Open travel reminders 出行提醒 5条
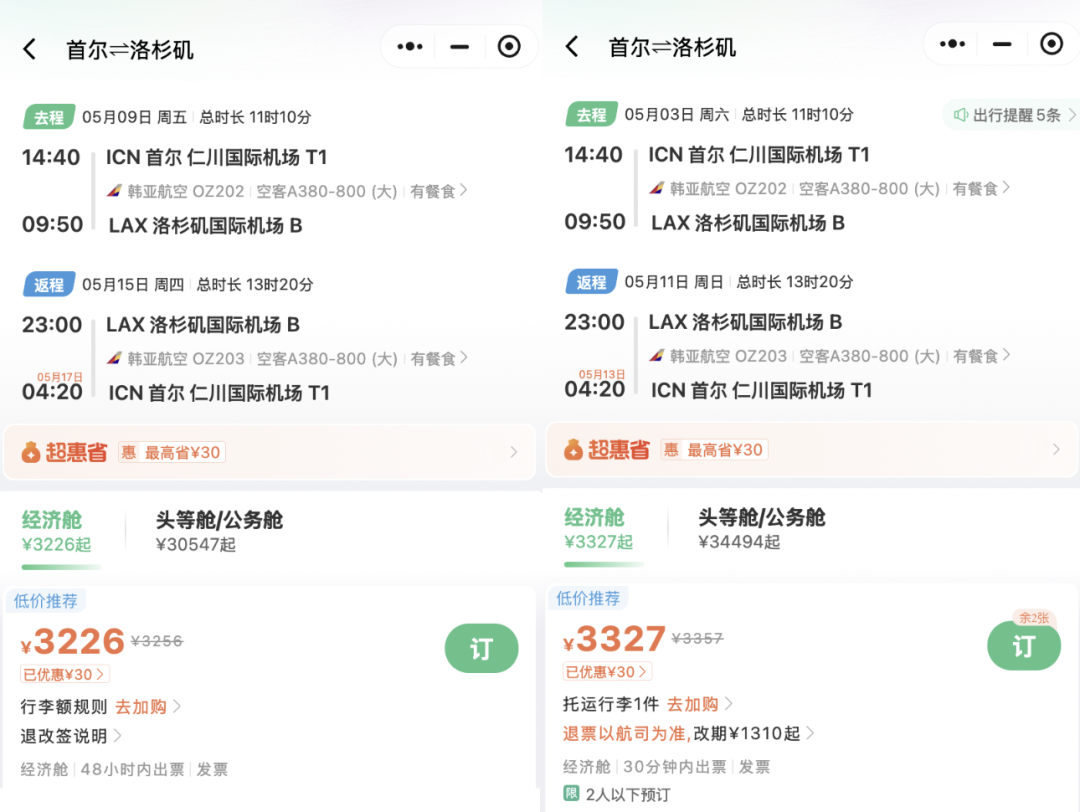 point(1011,115)
